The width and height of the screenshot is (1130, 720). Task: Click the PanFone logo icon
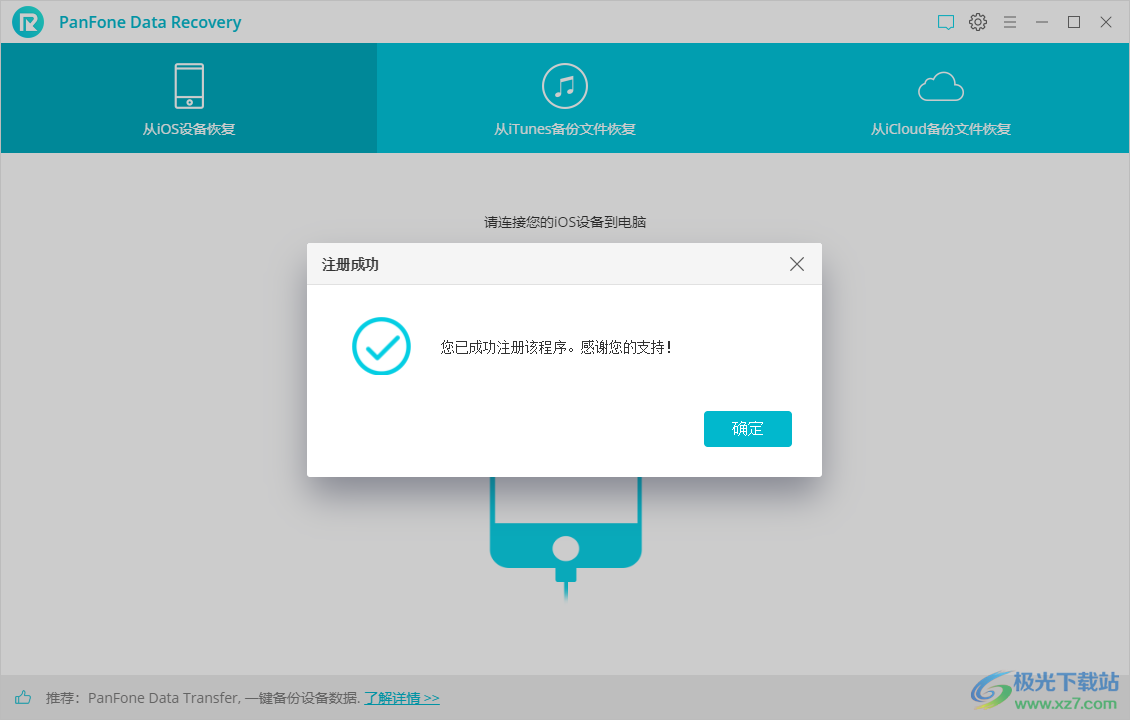pyautogui.click(x=28, y=22)
